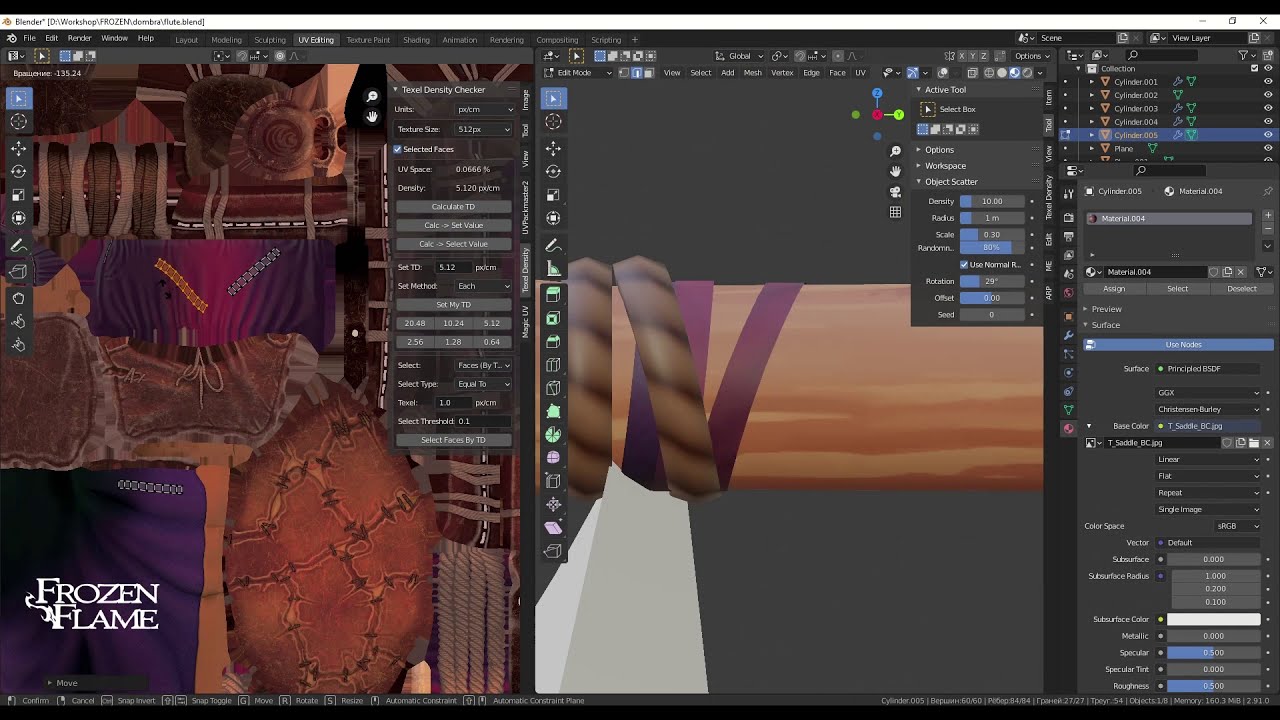Open the File menu

(27, 38)
